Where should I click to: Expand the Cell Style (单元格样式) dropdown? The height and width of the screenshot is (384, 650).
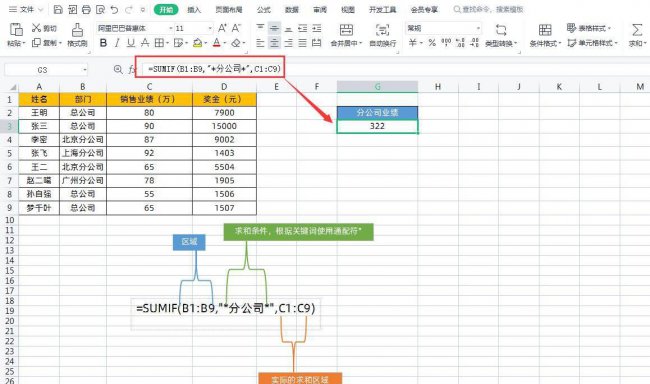(616, 43)
